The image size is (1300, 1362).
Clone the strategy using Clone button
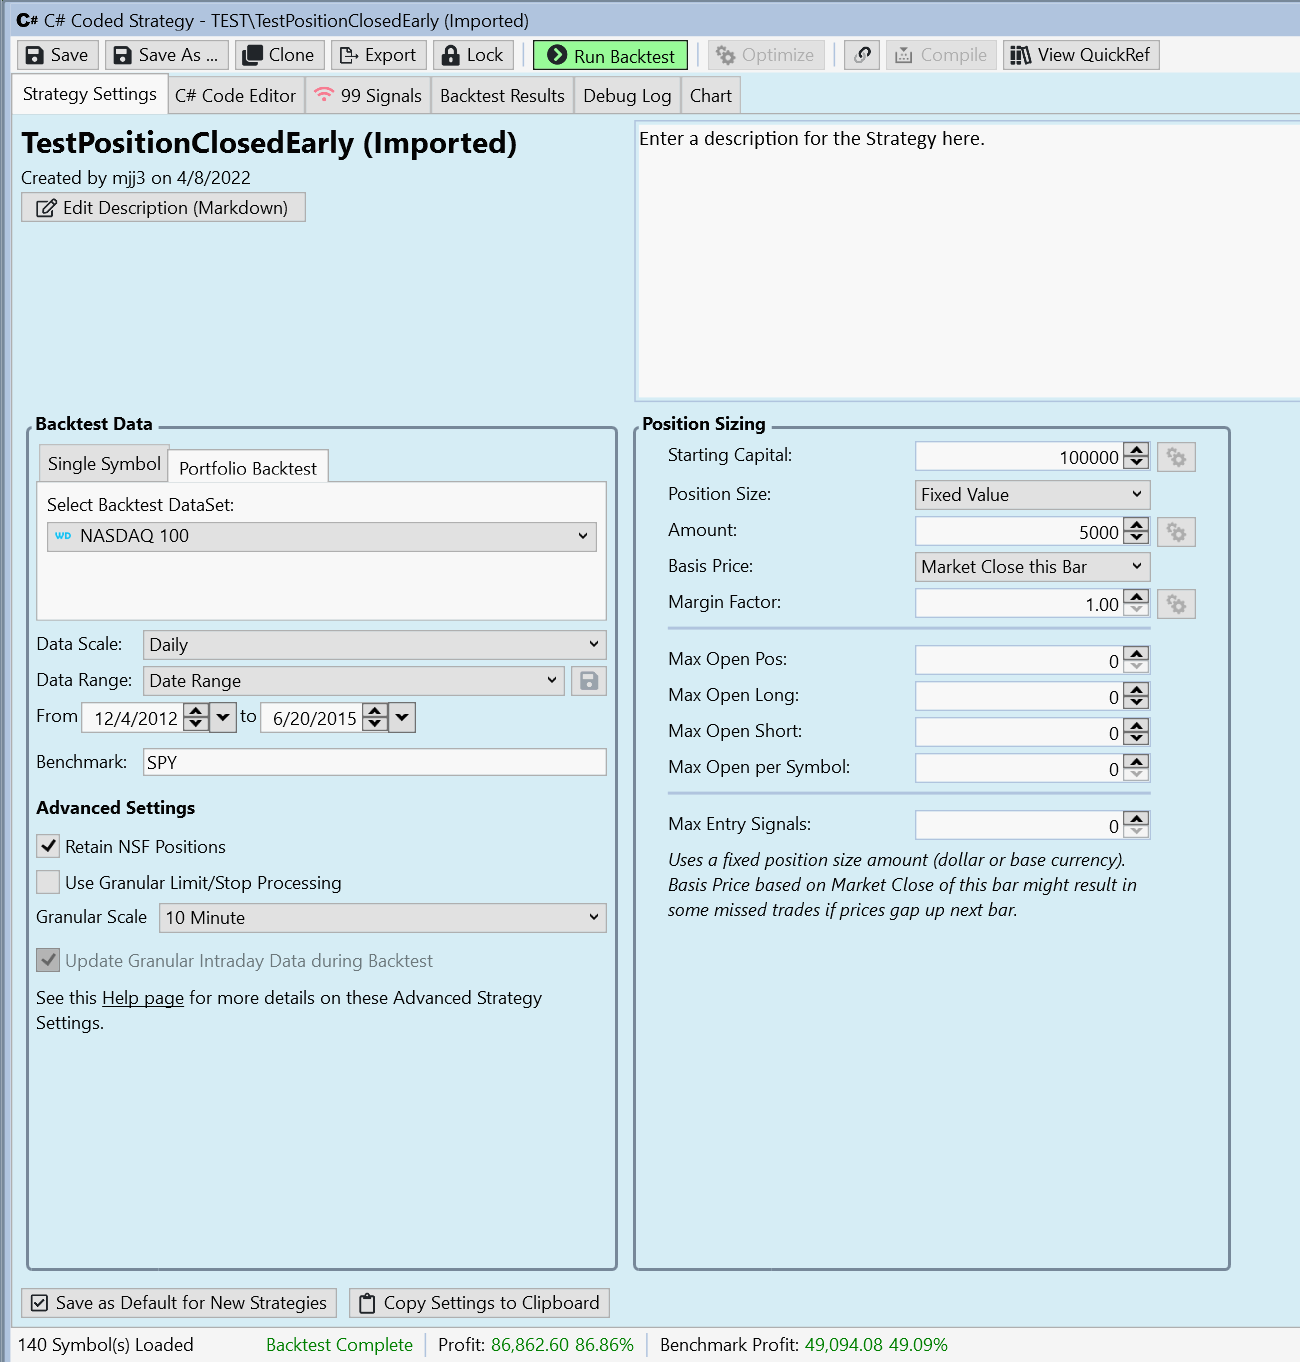click(x=280, y=55)
